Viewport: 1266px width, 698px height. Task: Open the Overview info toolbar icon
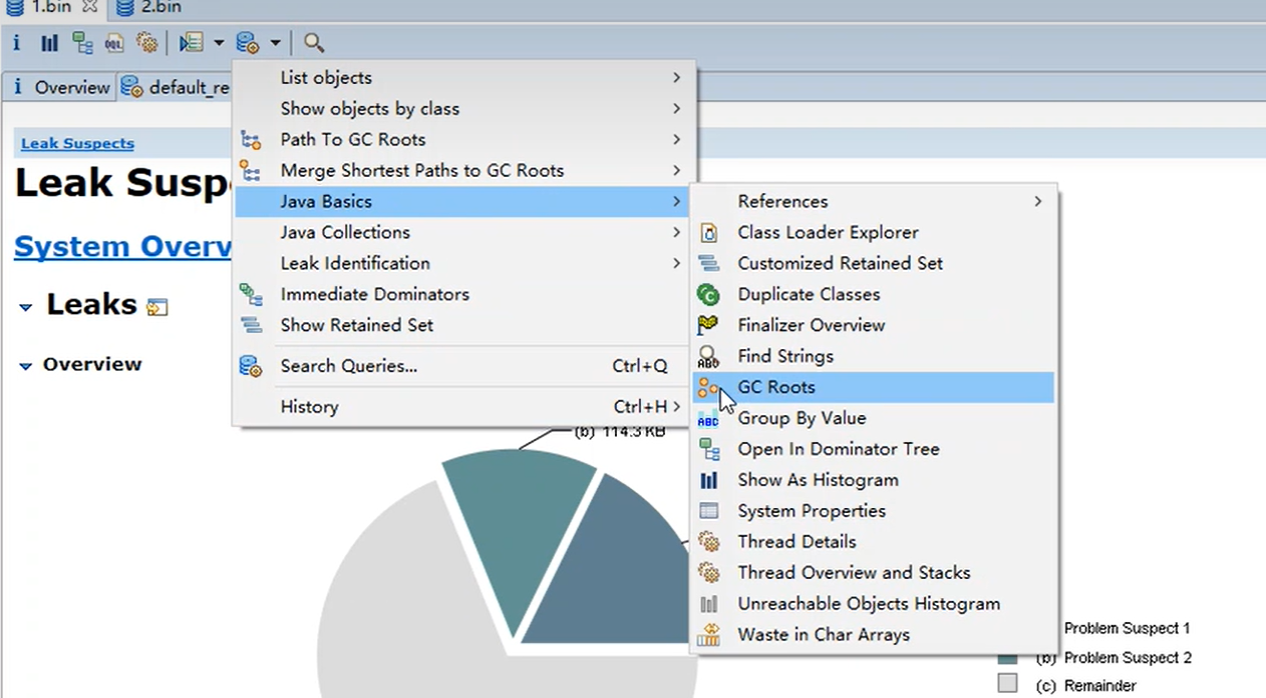tap(16, 43)
